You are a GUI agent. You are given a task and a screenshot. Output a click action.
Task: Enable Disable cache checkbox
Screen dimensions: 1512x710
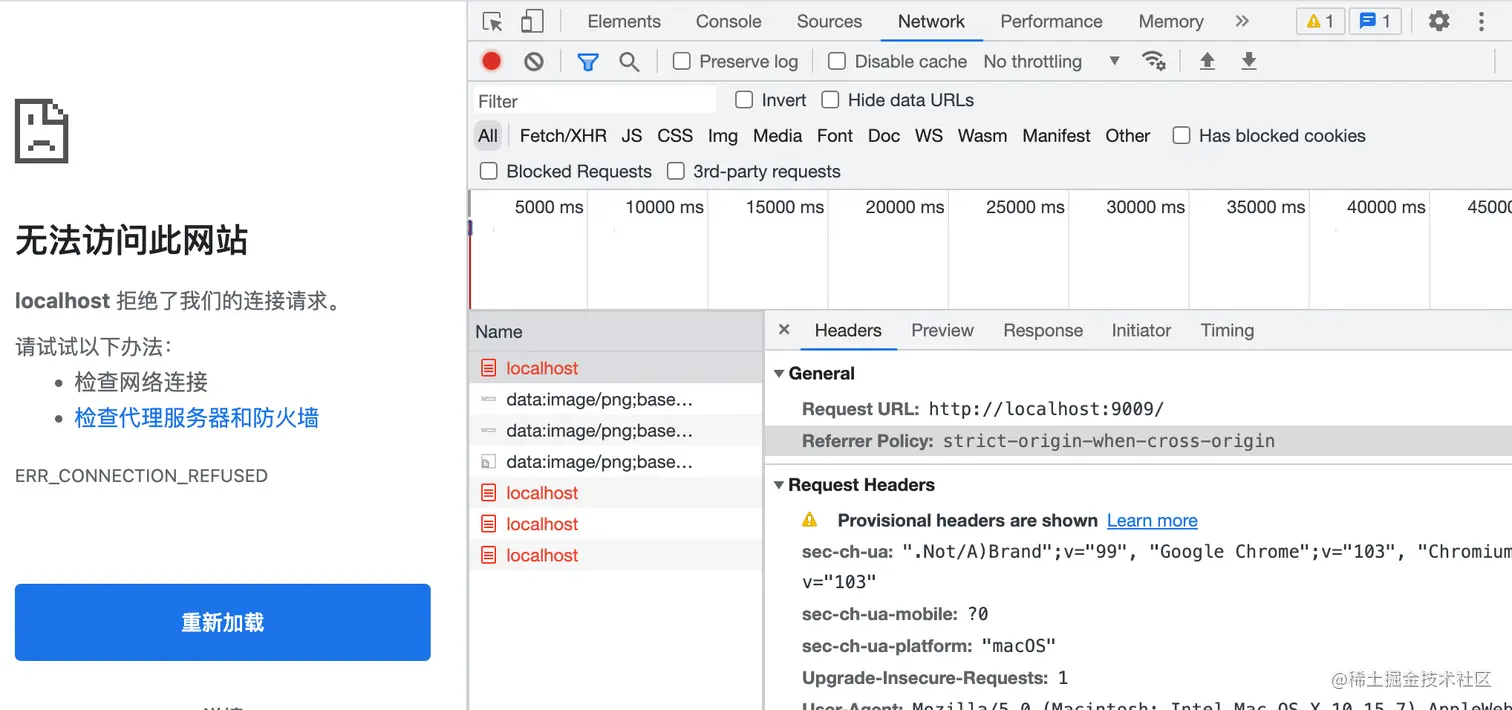(x=837, y=61)
